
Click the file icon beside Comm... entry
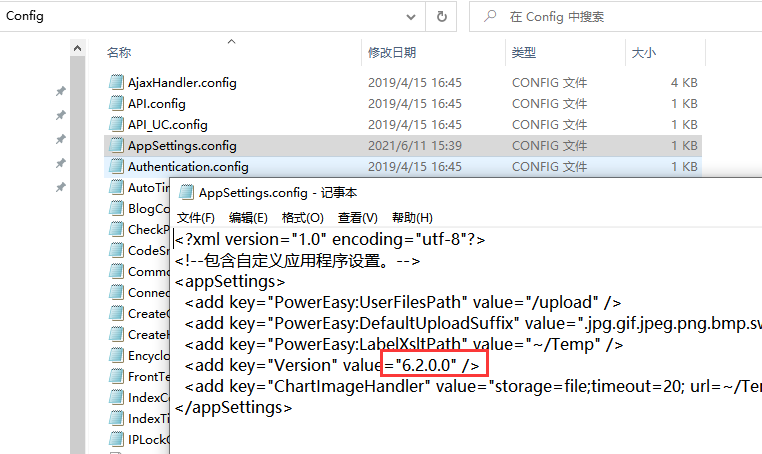pos(116,270)
